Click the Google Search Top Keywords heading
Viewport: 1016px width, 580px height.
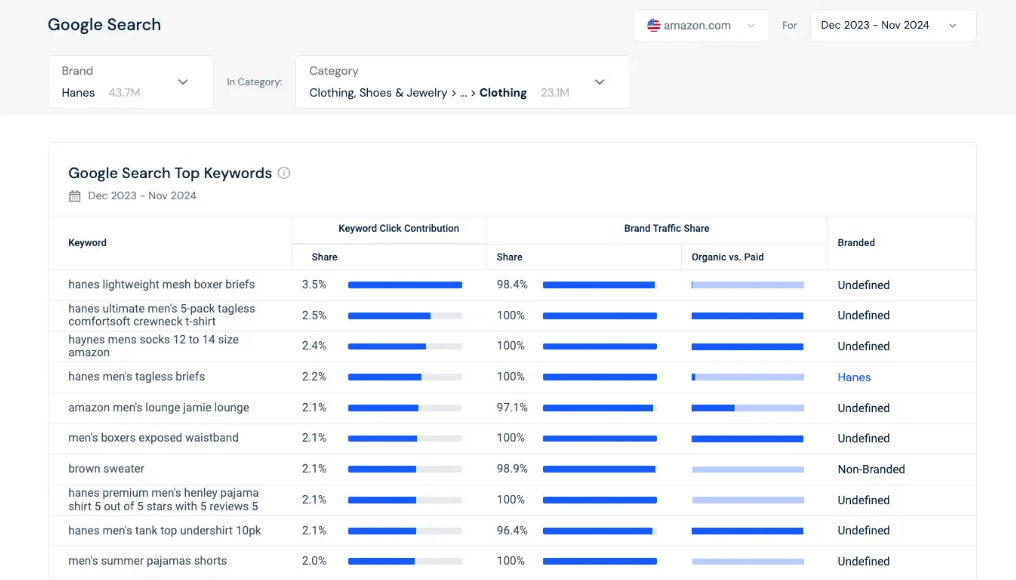(x=170, y=173)
